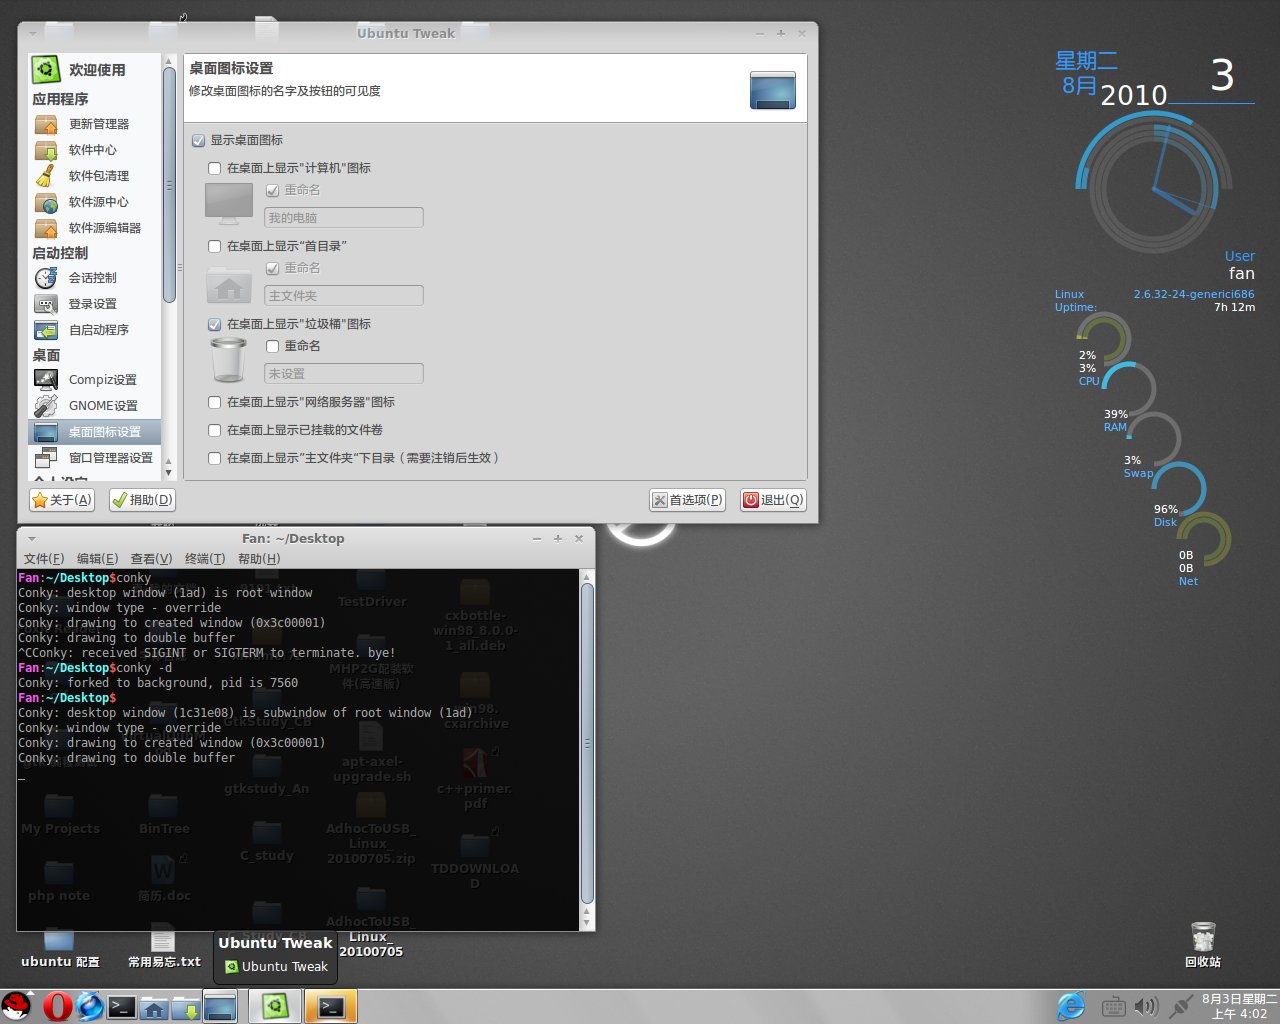
Task: Check 重命名 under the trash icon option
Action: pos(272,346)
